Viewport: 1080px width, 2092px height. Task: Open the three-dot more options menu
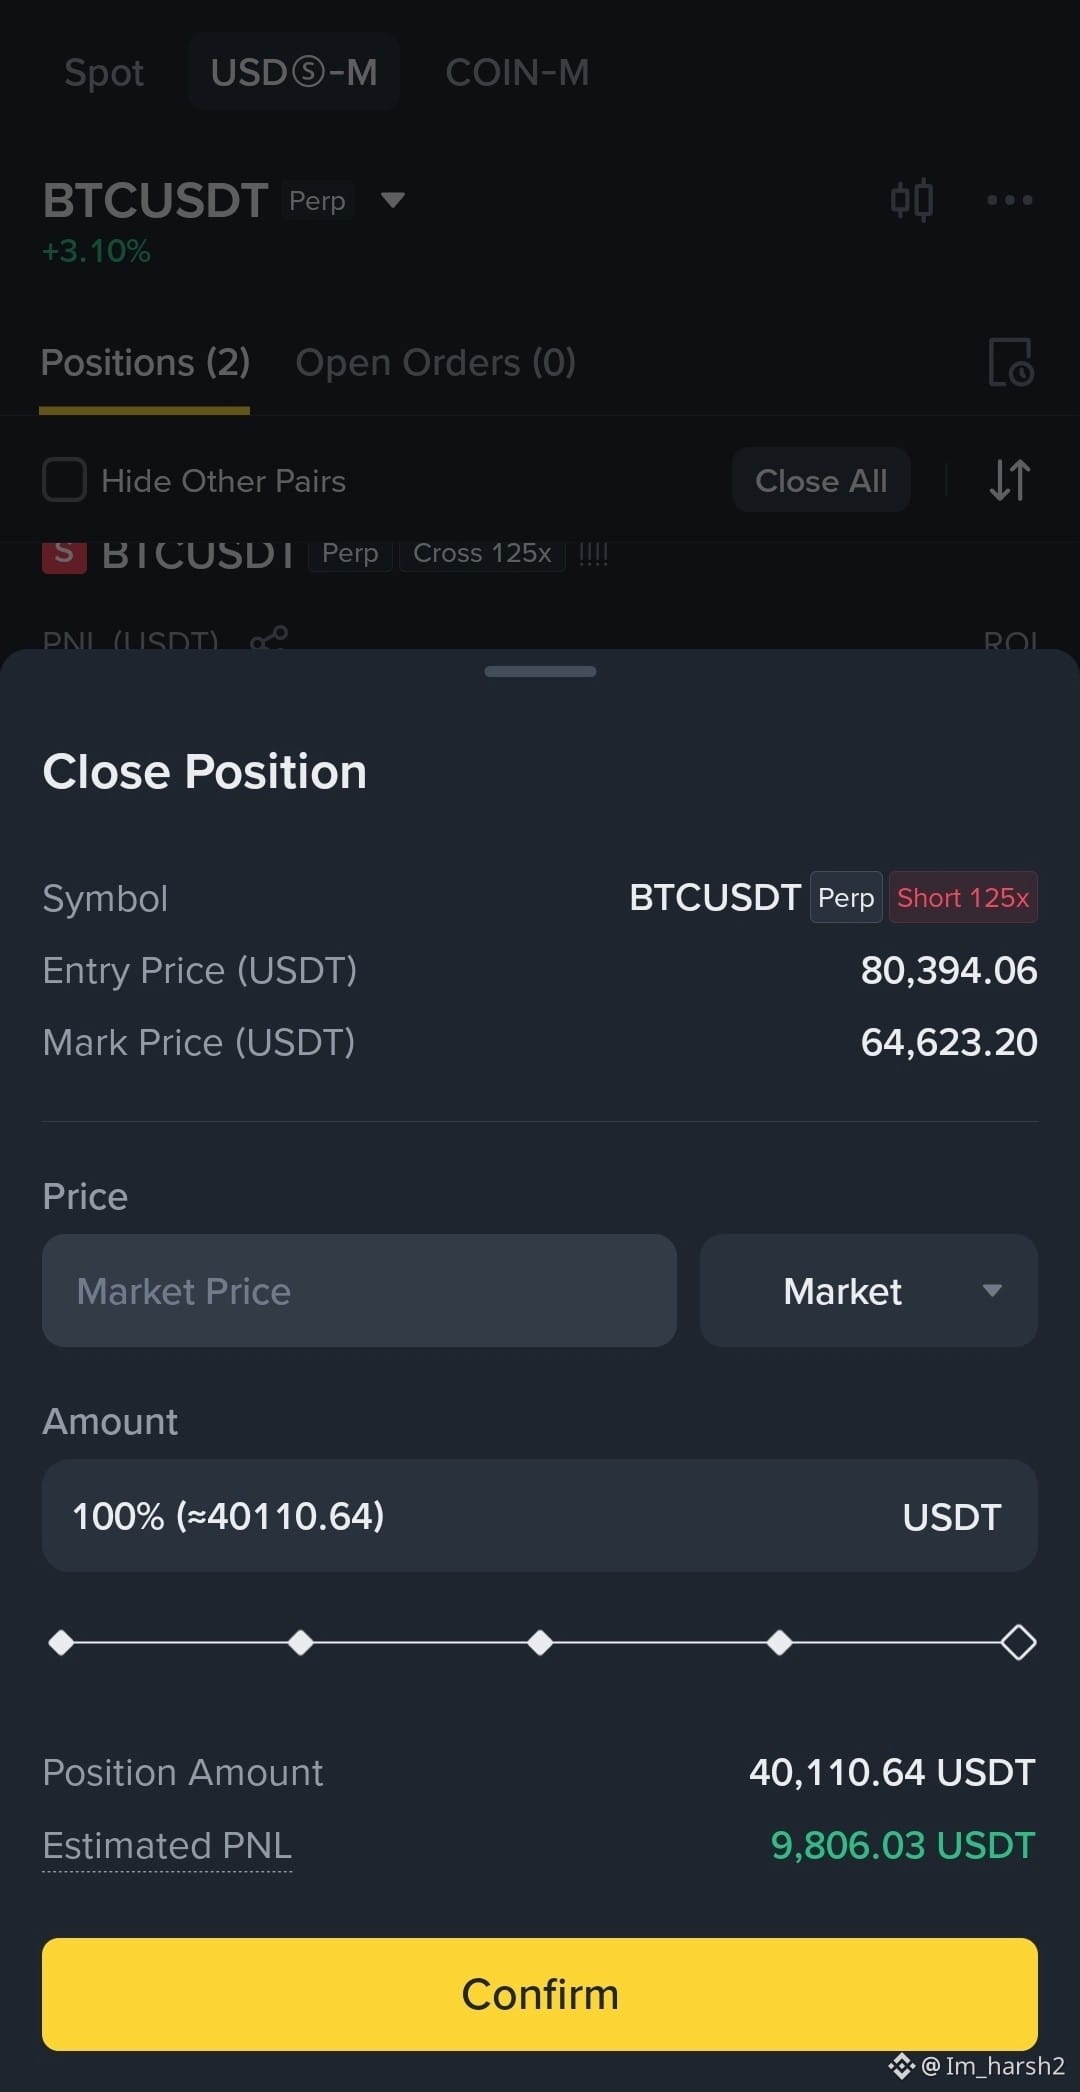coord(1009,200)
